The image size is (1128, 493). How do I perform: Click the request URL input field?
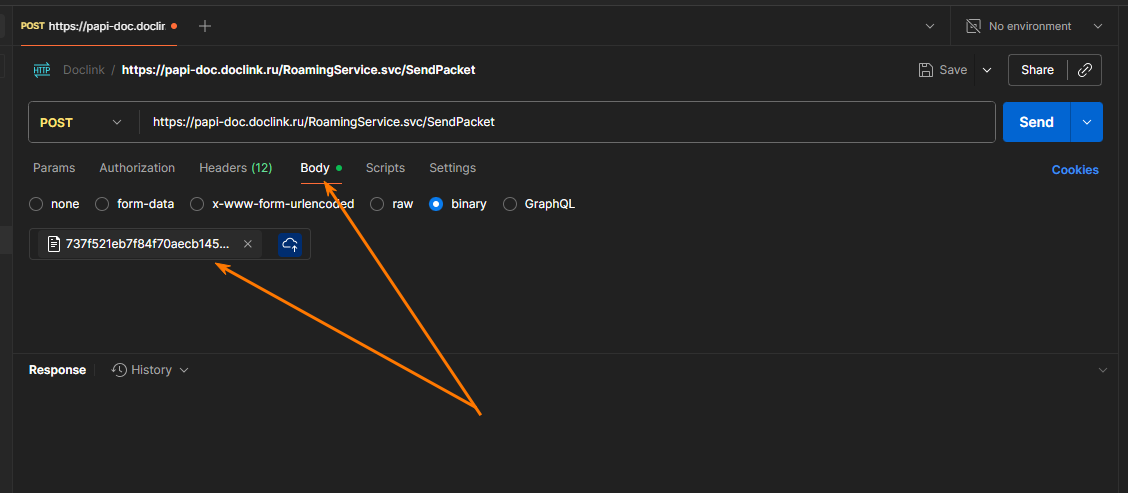(x=566, y=122)
